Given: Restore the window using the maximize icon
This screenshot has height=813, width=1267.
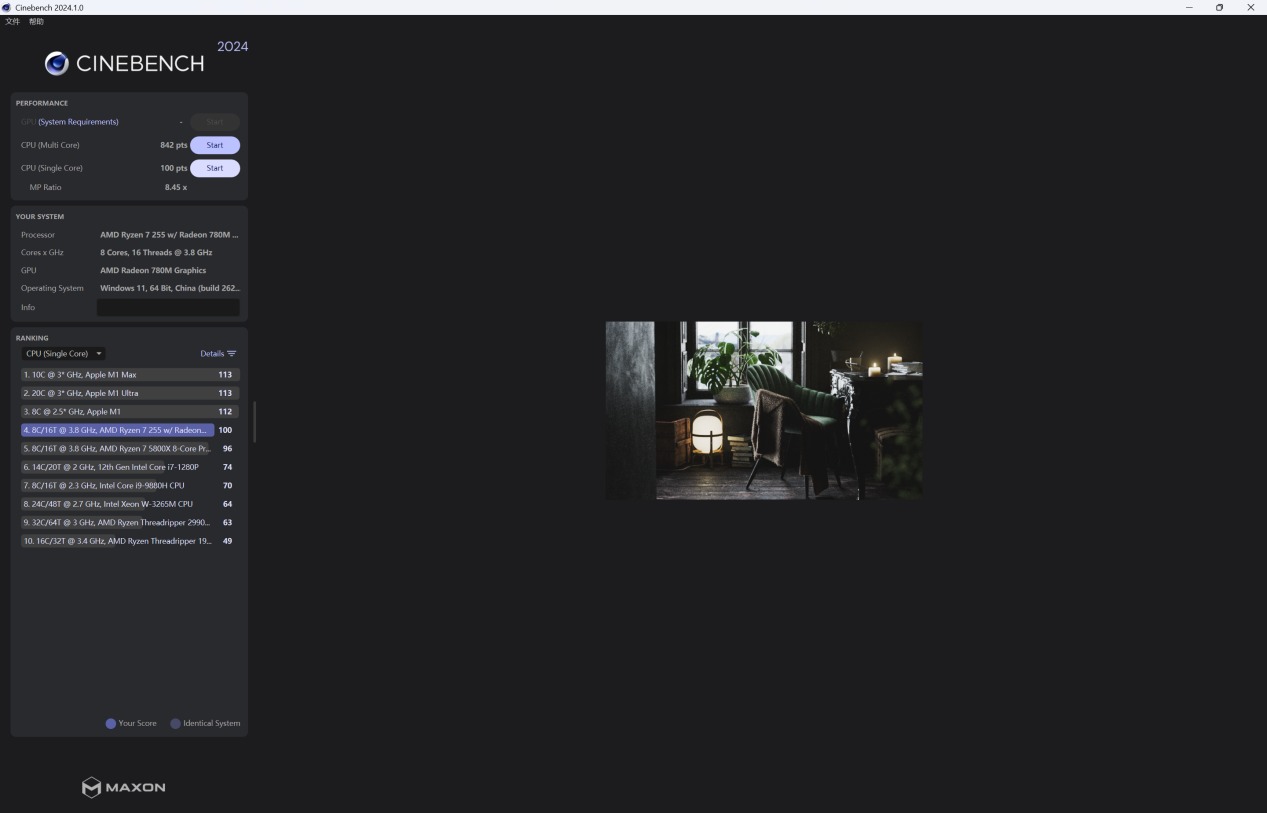Looking at the screenshot, I should point(1219,7).
